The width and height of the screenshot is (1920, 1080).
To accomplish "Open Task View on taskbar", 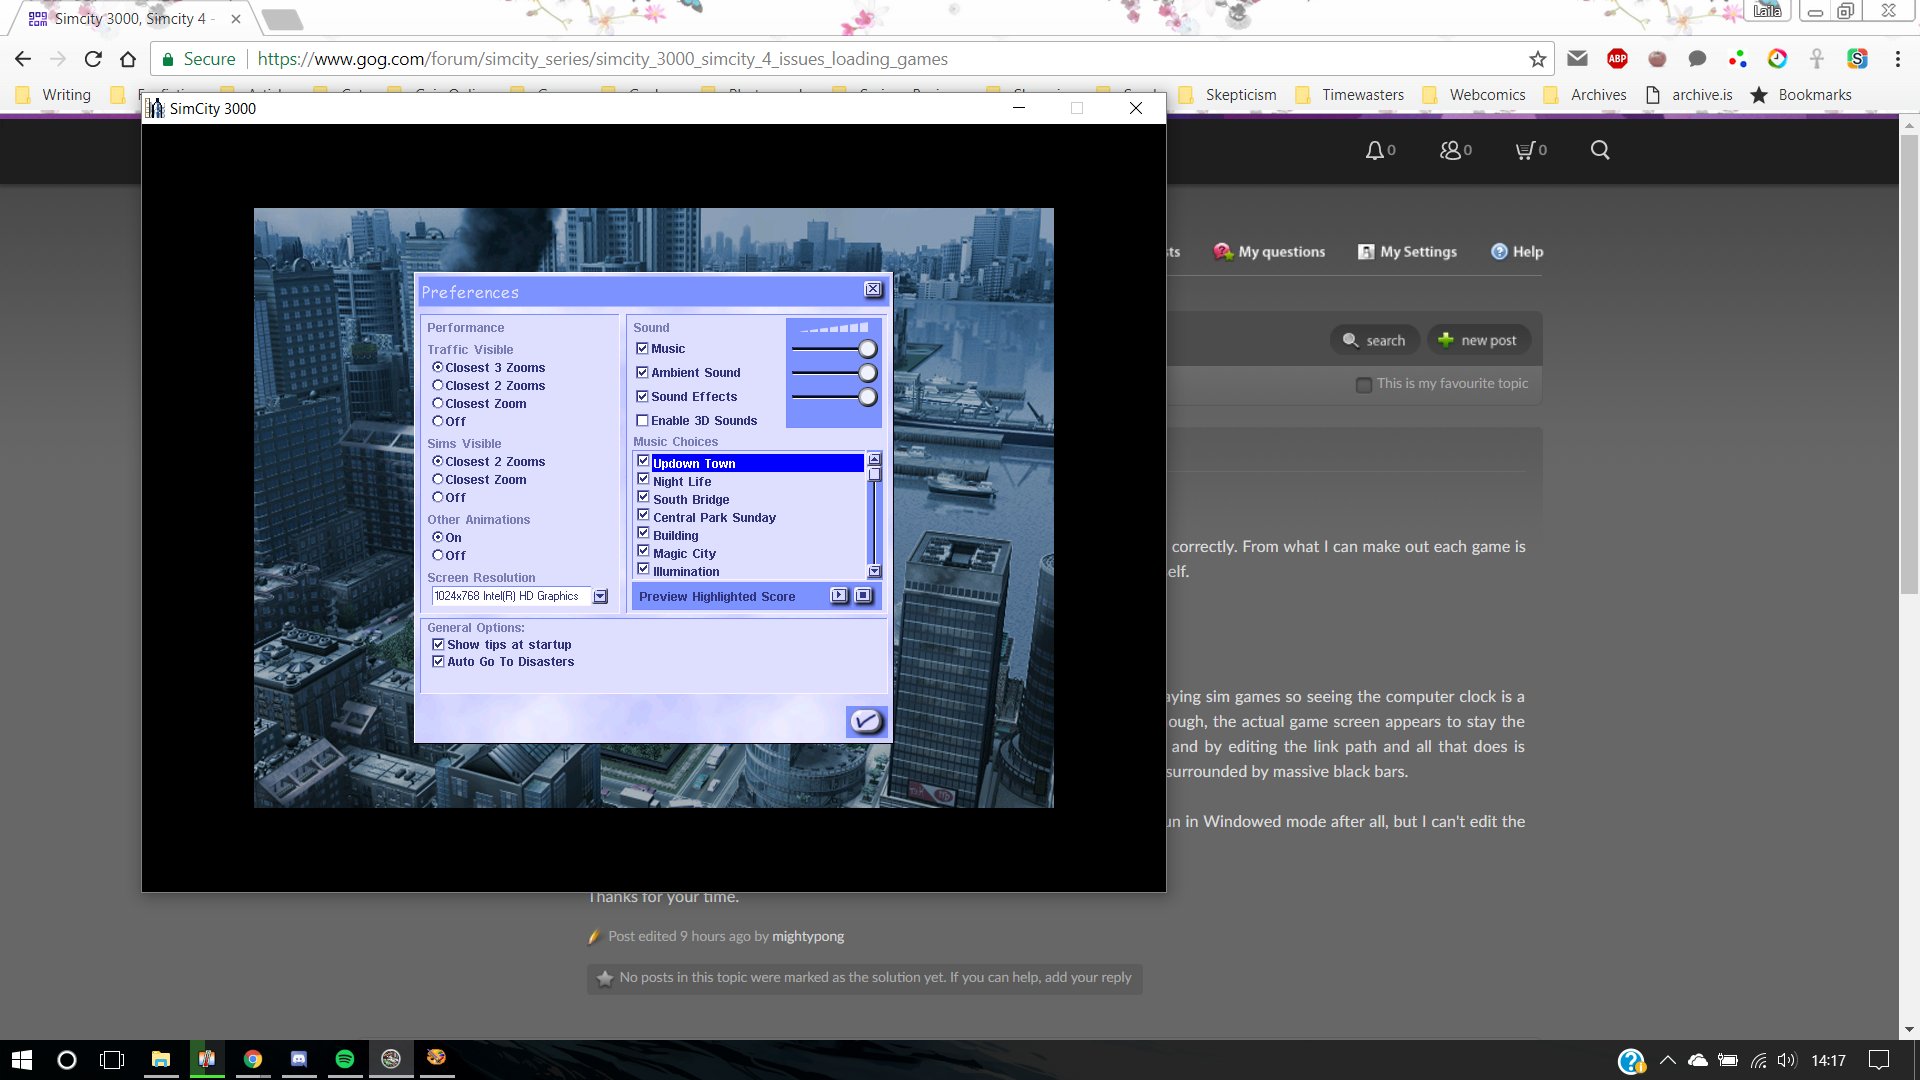I will tap(112, 1060).
